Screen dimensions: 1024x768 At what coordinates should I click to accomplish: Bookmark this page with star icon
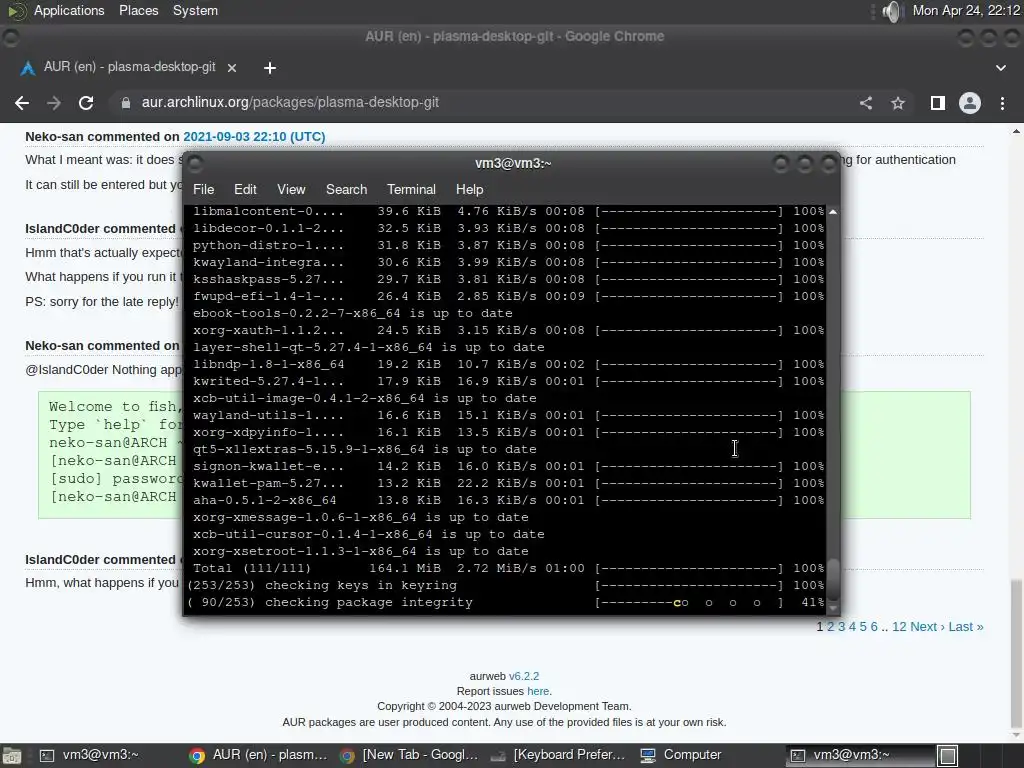(x=898, y=103)
